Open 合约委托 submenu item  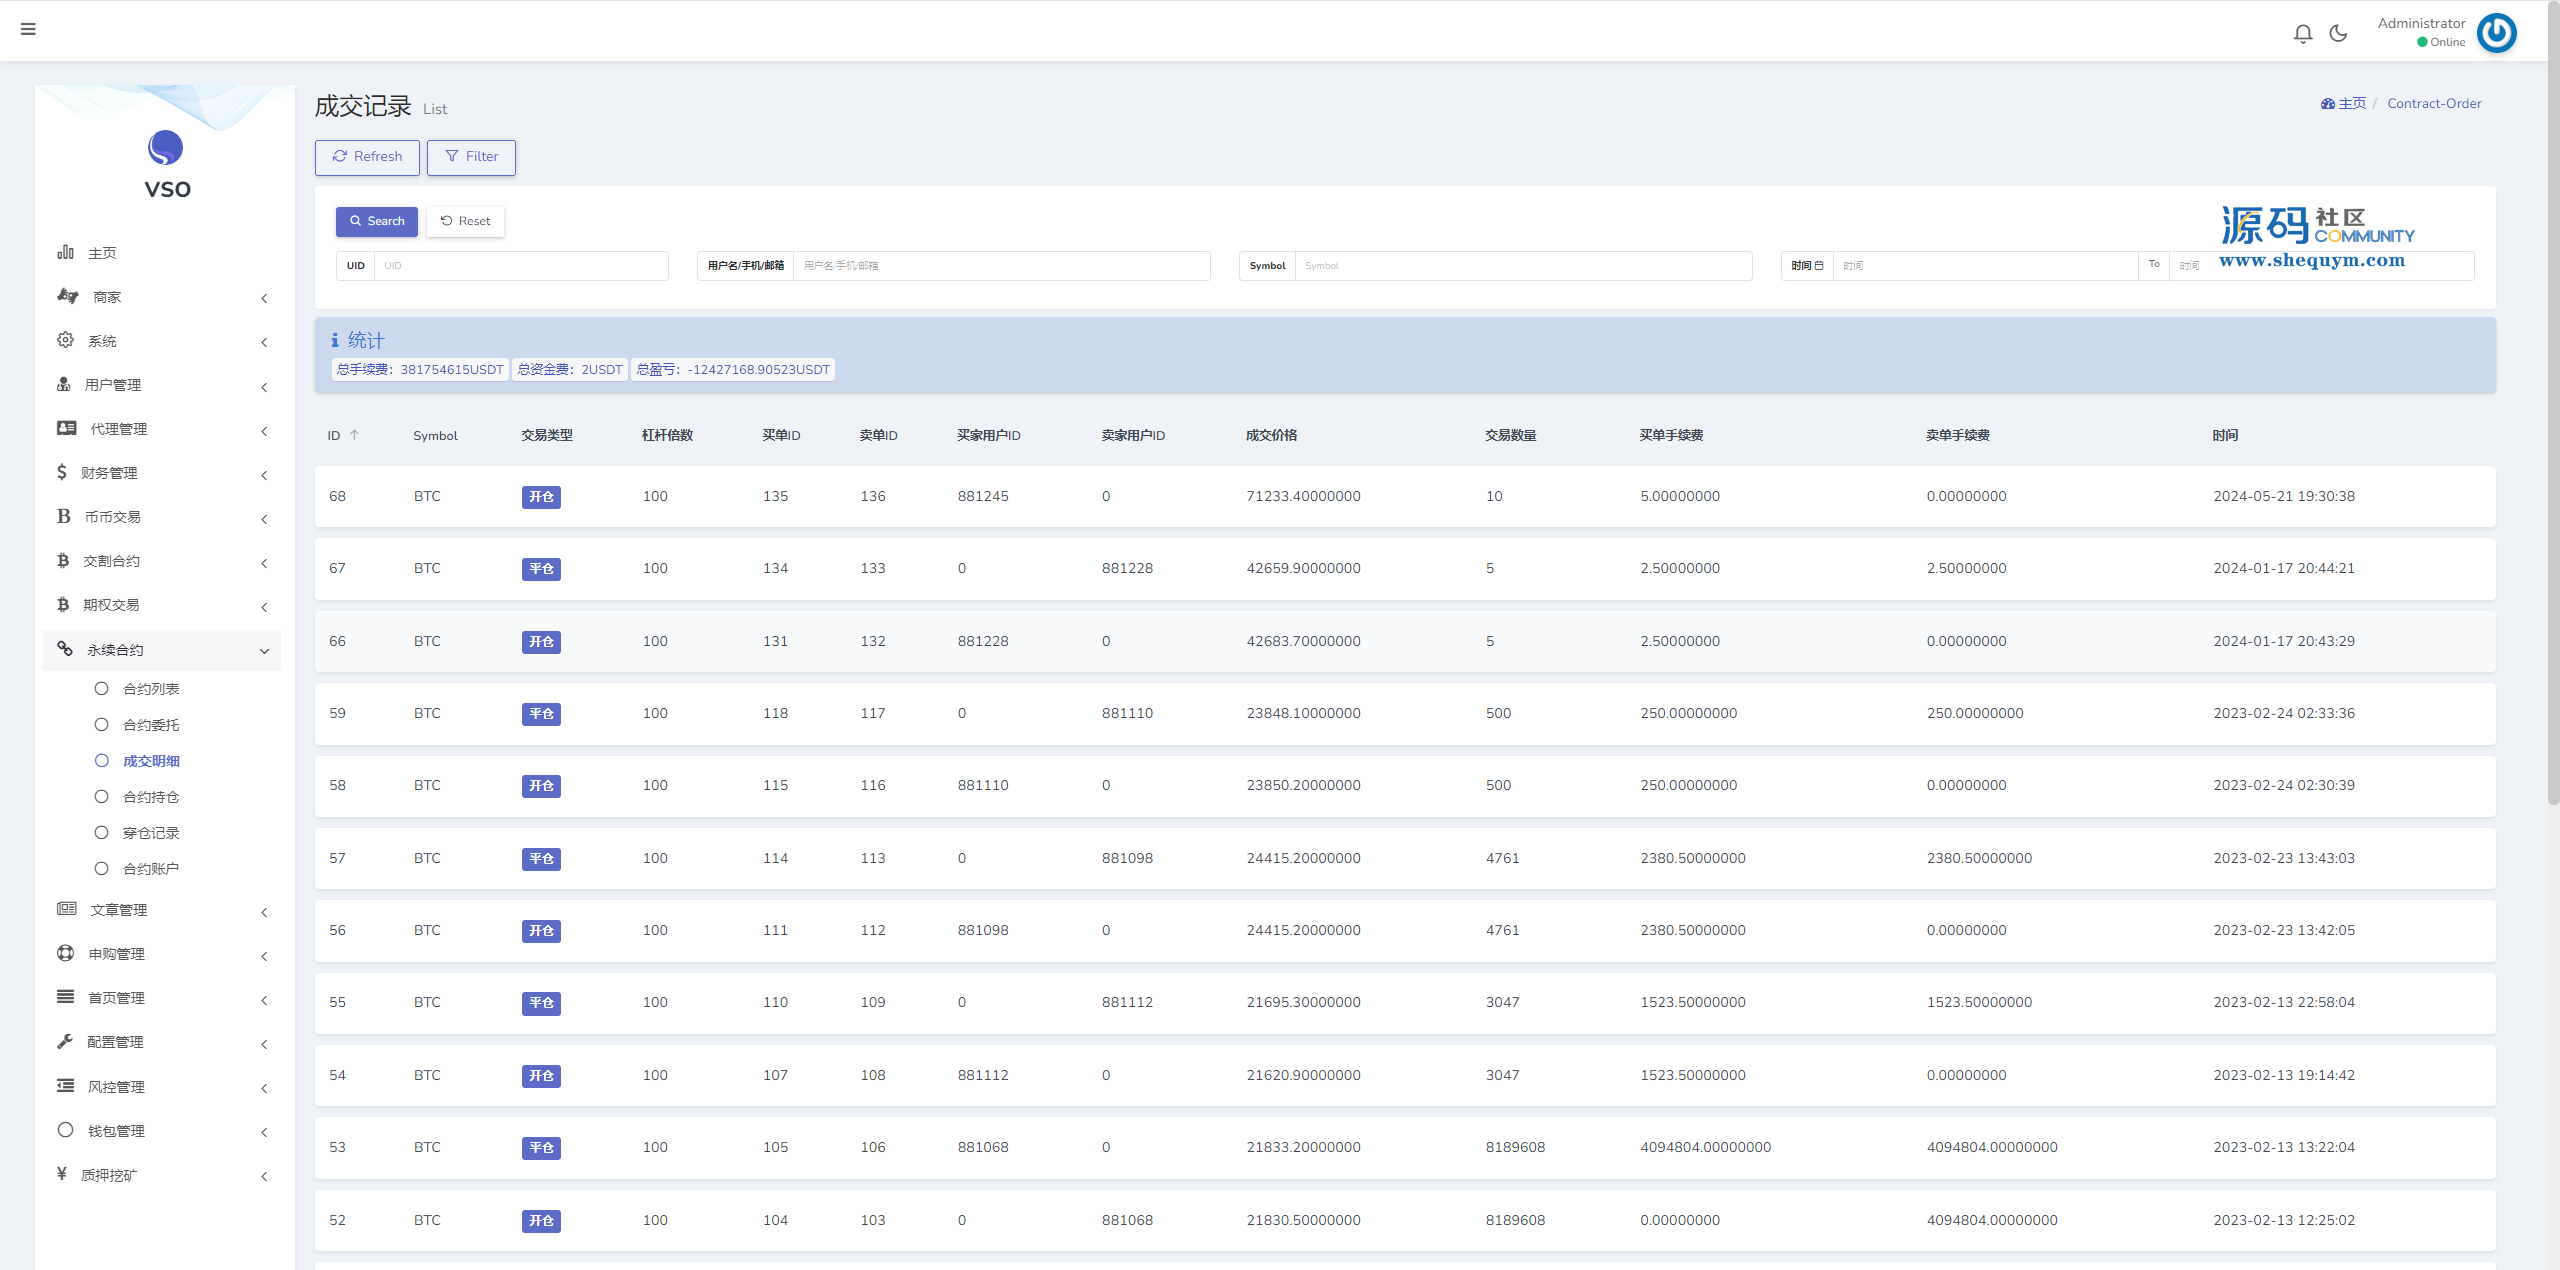click(x=151, y=725)
